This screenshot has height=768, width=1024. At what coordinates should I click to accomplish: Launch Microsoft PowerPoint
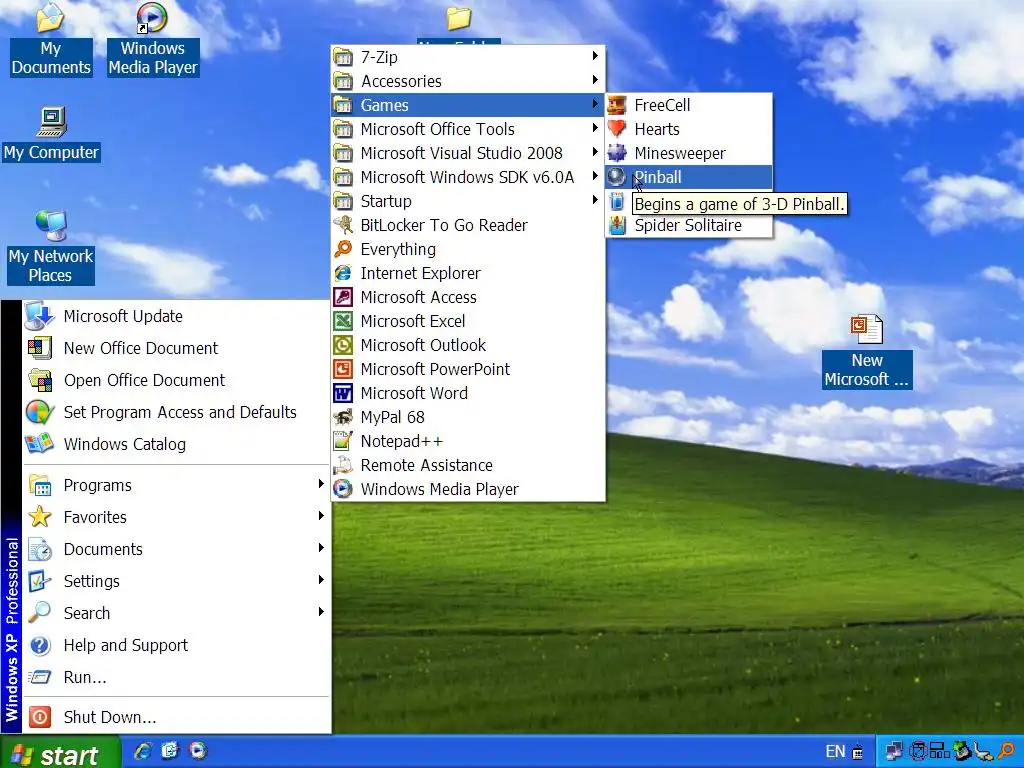468,369
